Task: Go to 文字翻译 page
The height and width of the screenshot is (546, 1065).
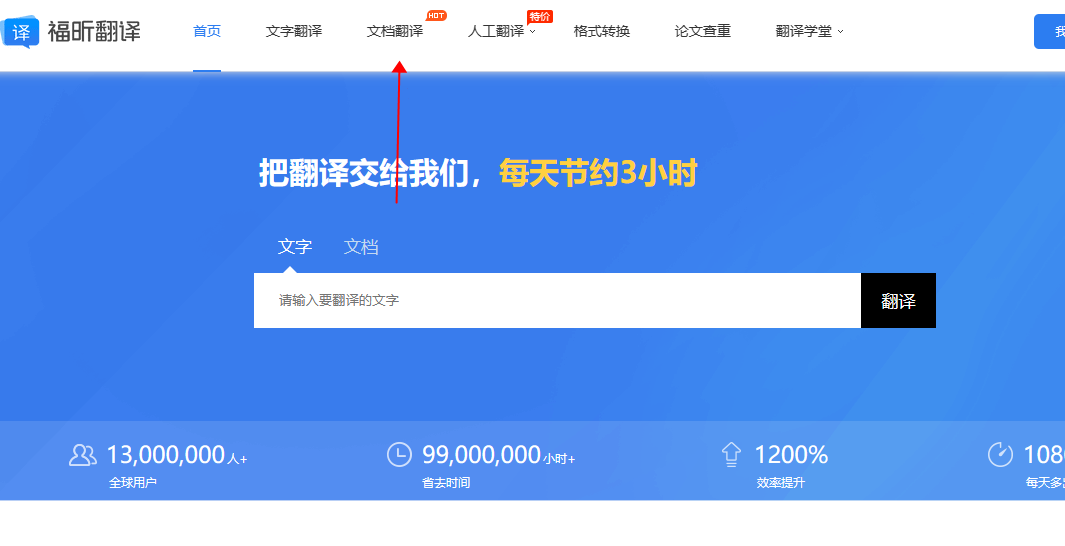Action: pyautogui.click(x=293, y=31)
